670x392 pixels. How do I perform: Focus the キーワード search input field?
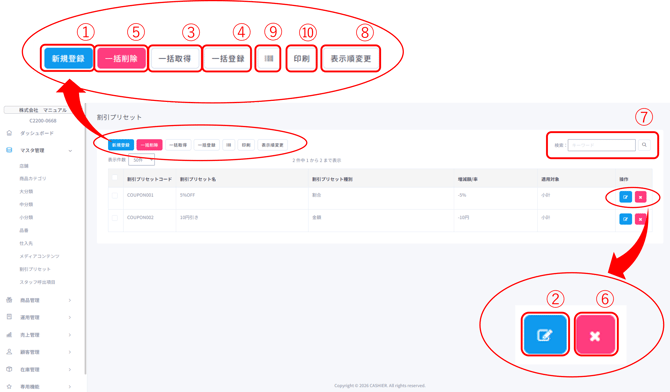(602, 145)
